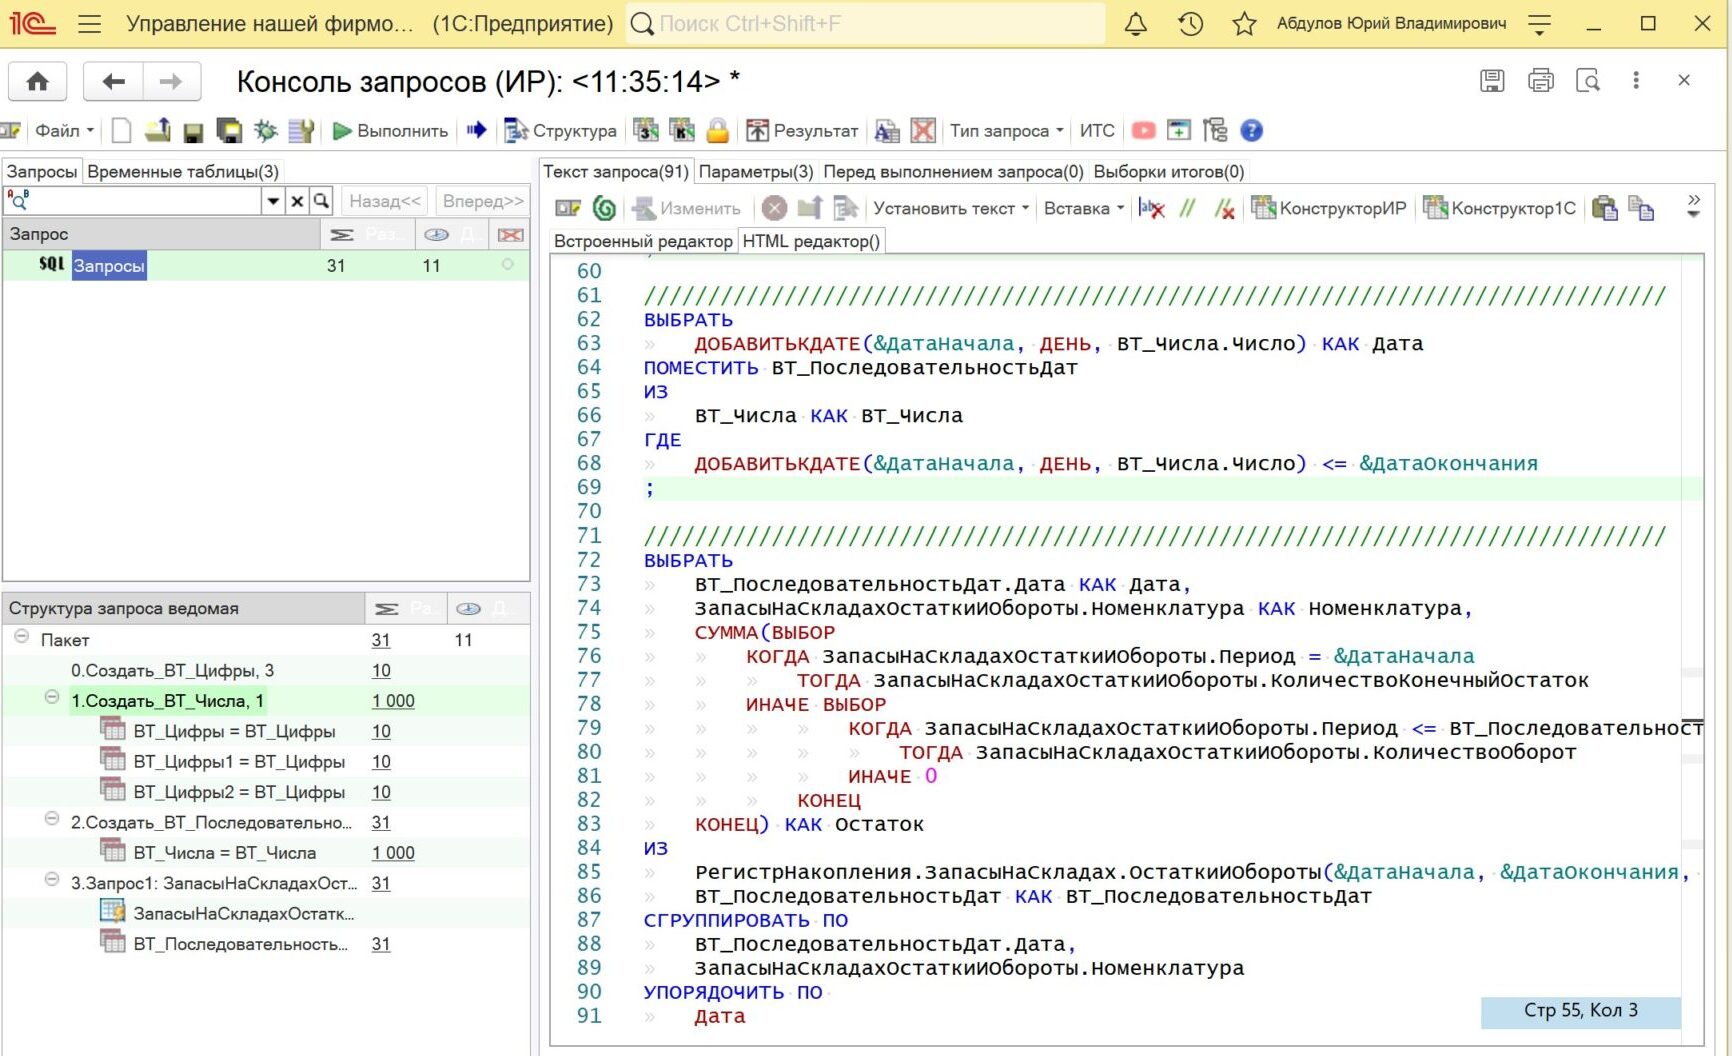The width and height of the screenshot is (1732, 1056).
Task: Add to favorites with the star icon
Action: [x=1244, y=24]
